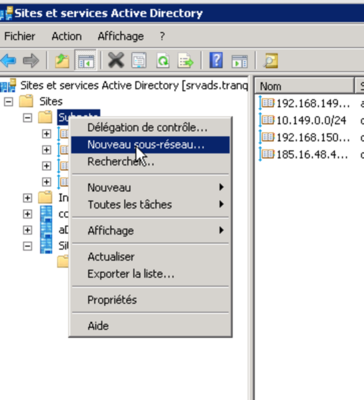Click the gray Forward arrow toolbar icon
The image size is (364, 400).
click(x=31, y=61)
